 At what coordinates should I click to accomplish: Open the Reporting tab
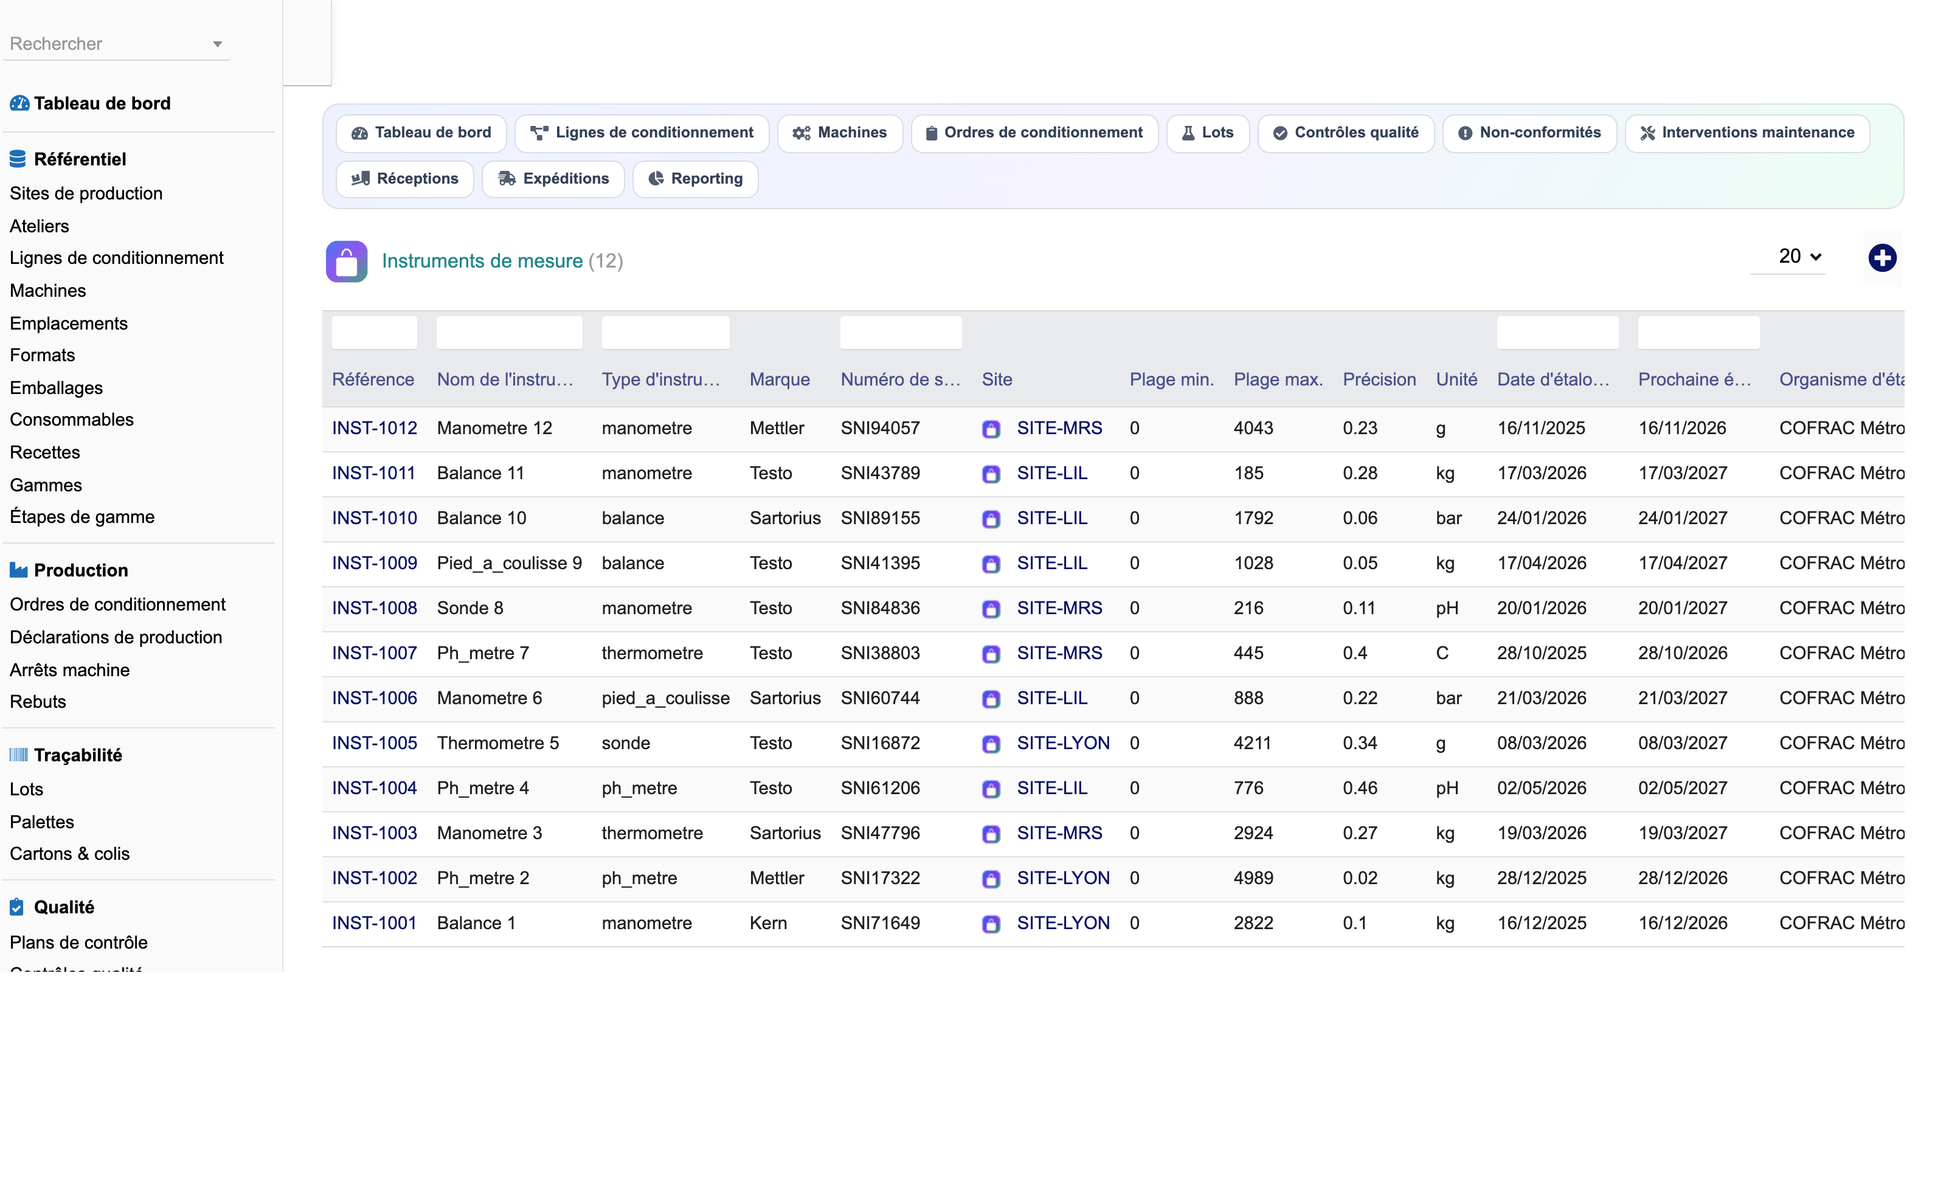[x=695, y=179]
